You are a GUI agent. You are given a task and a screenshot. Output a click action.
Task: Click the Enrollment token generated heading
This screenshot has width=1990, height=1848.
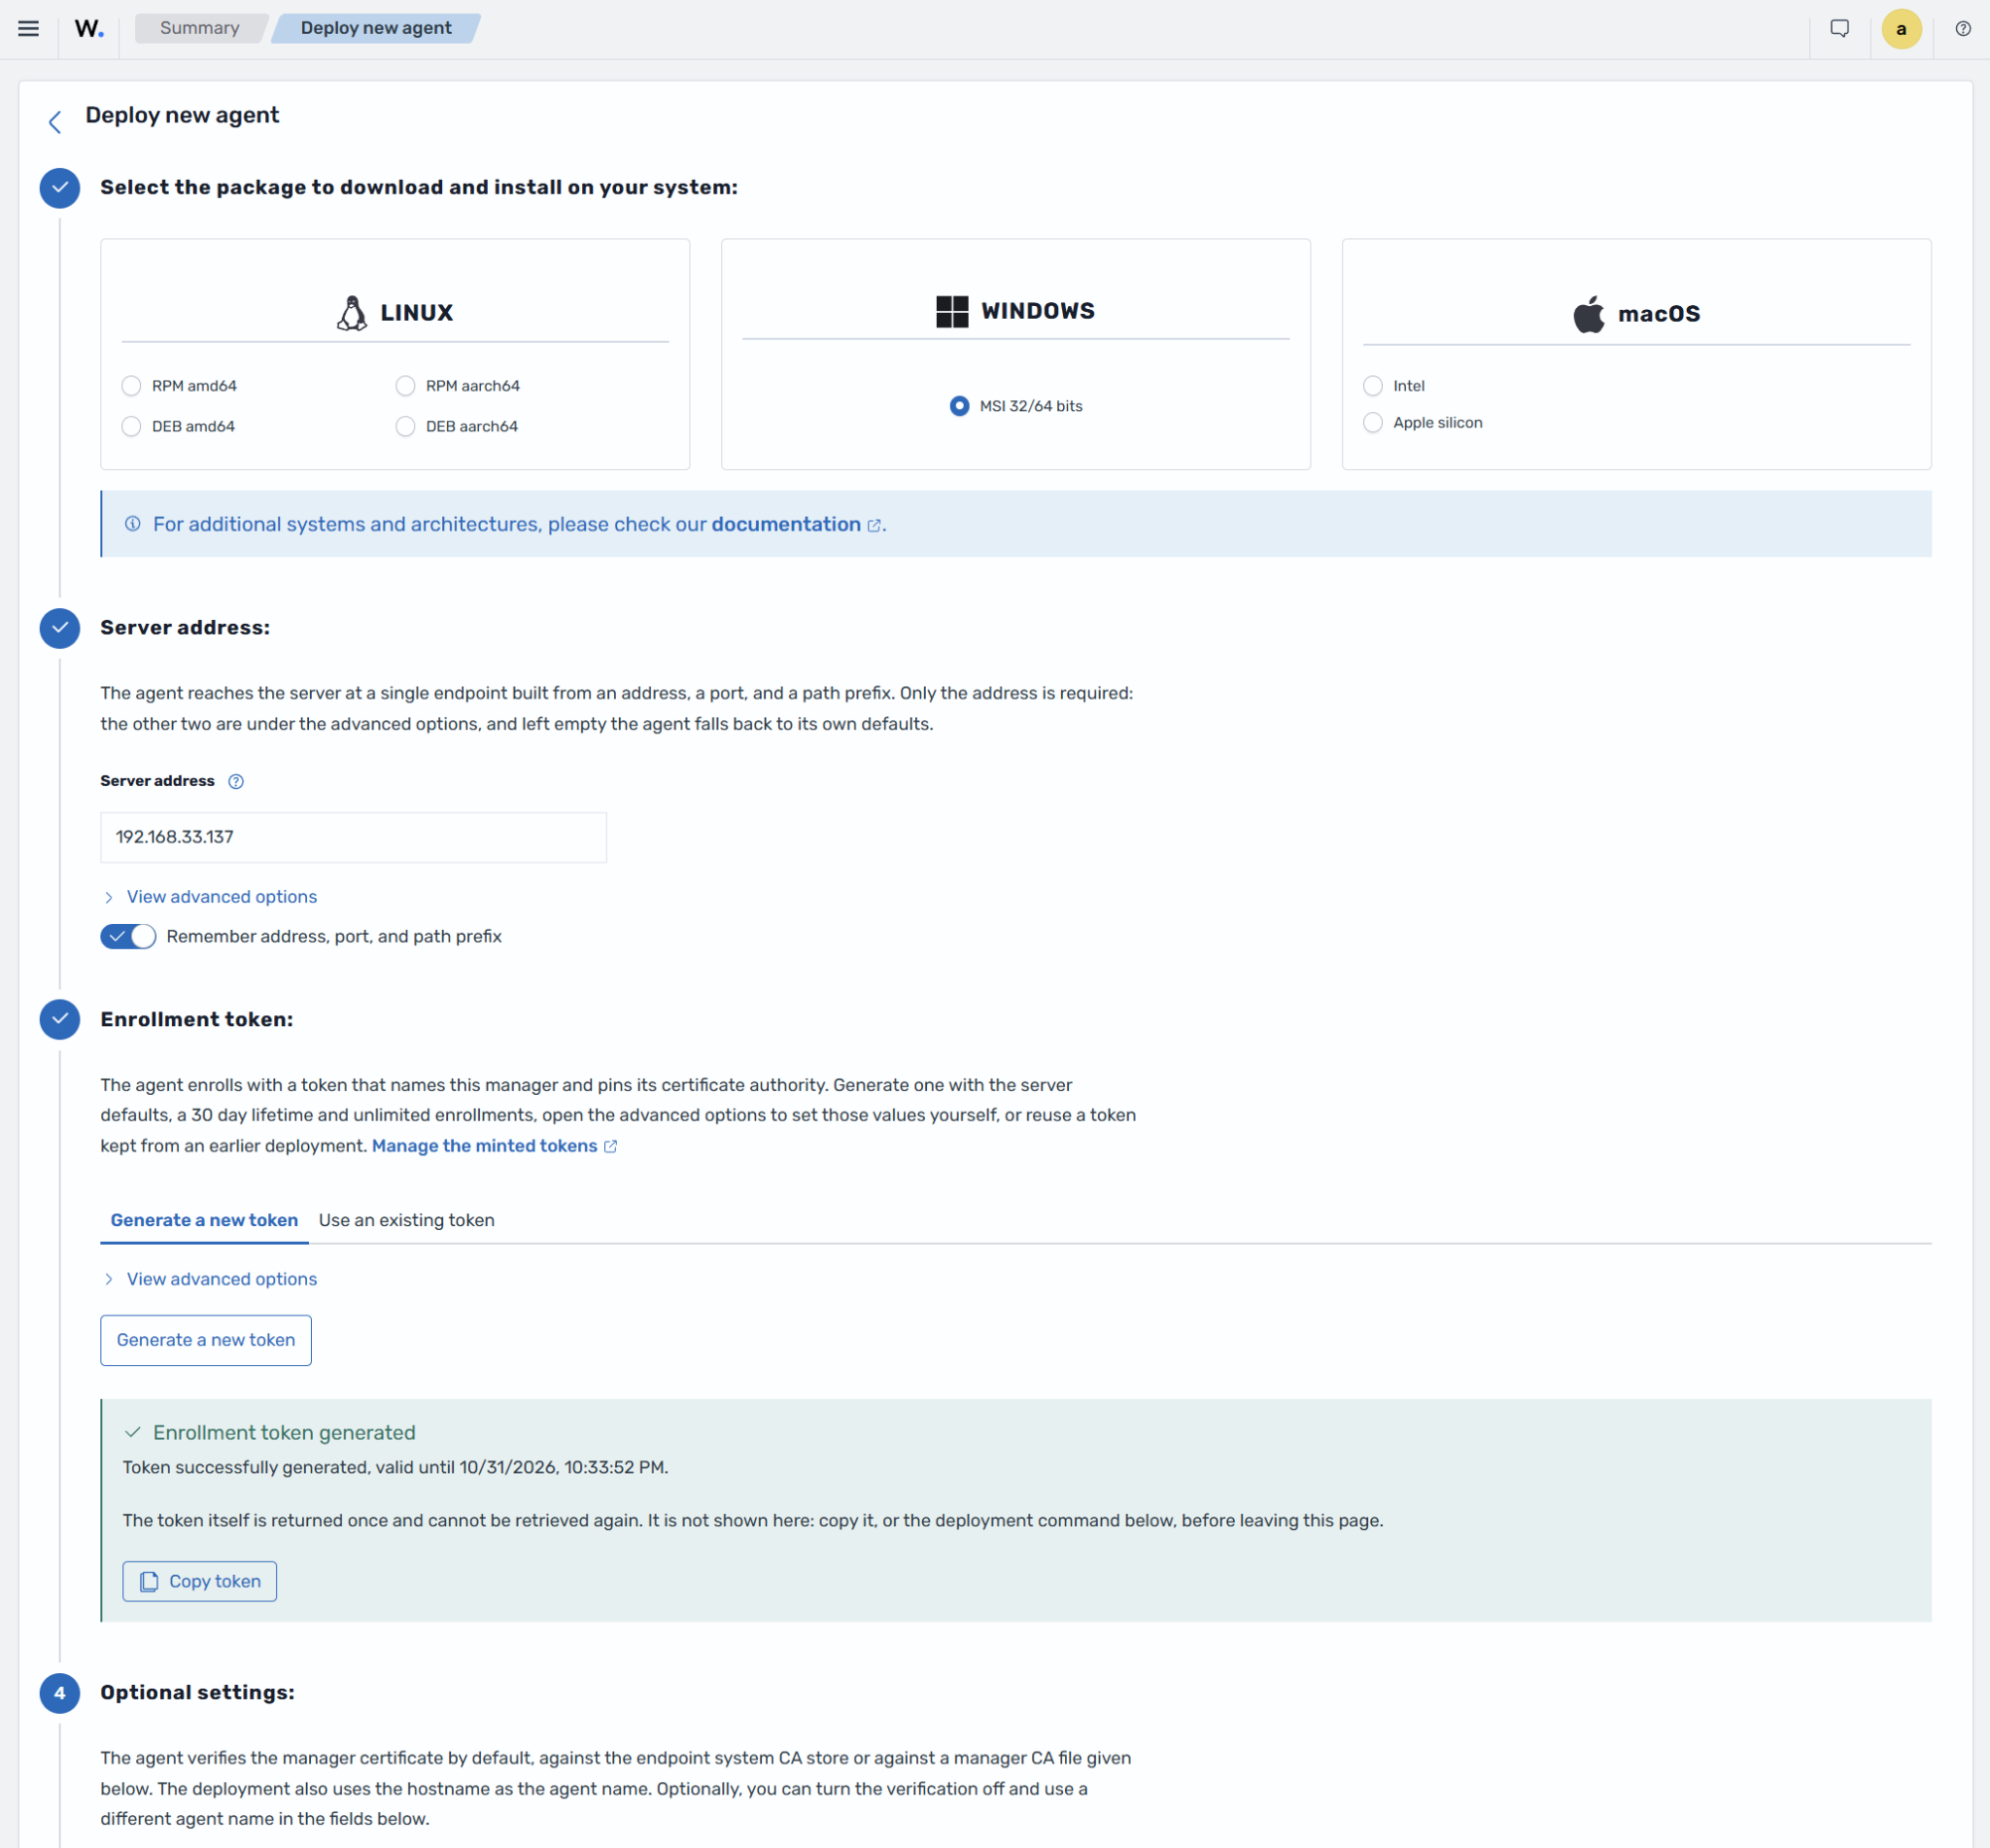(284, 1432)
